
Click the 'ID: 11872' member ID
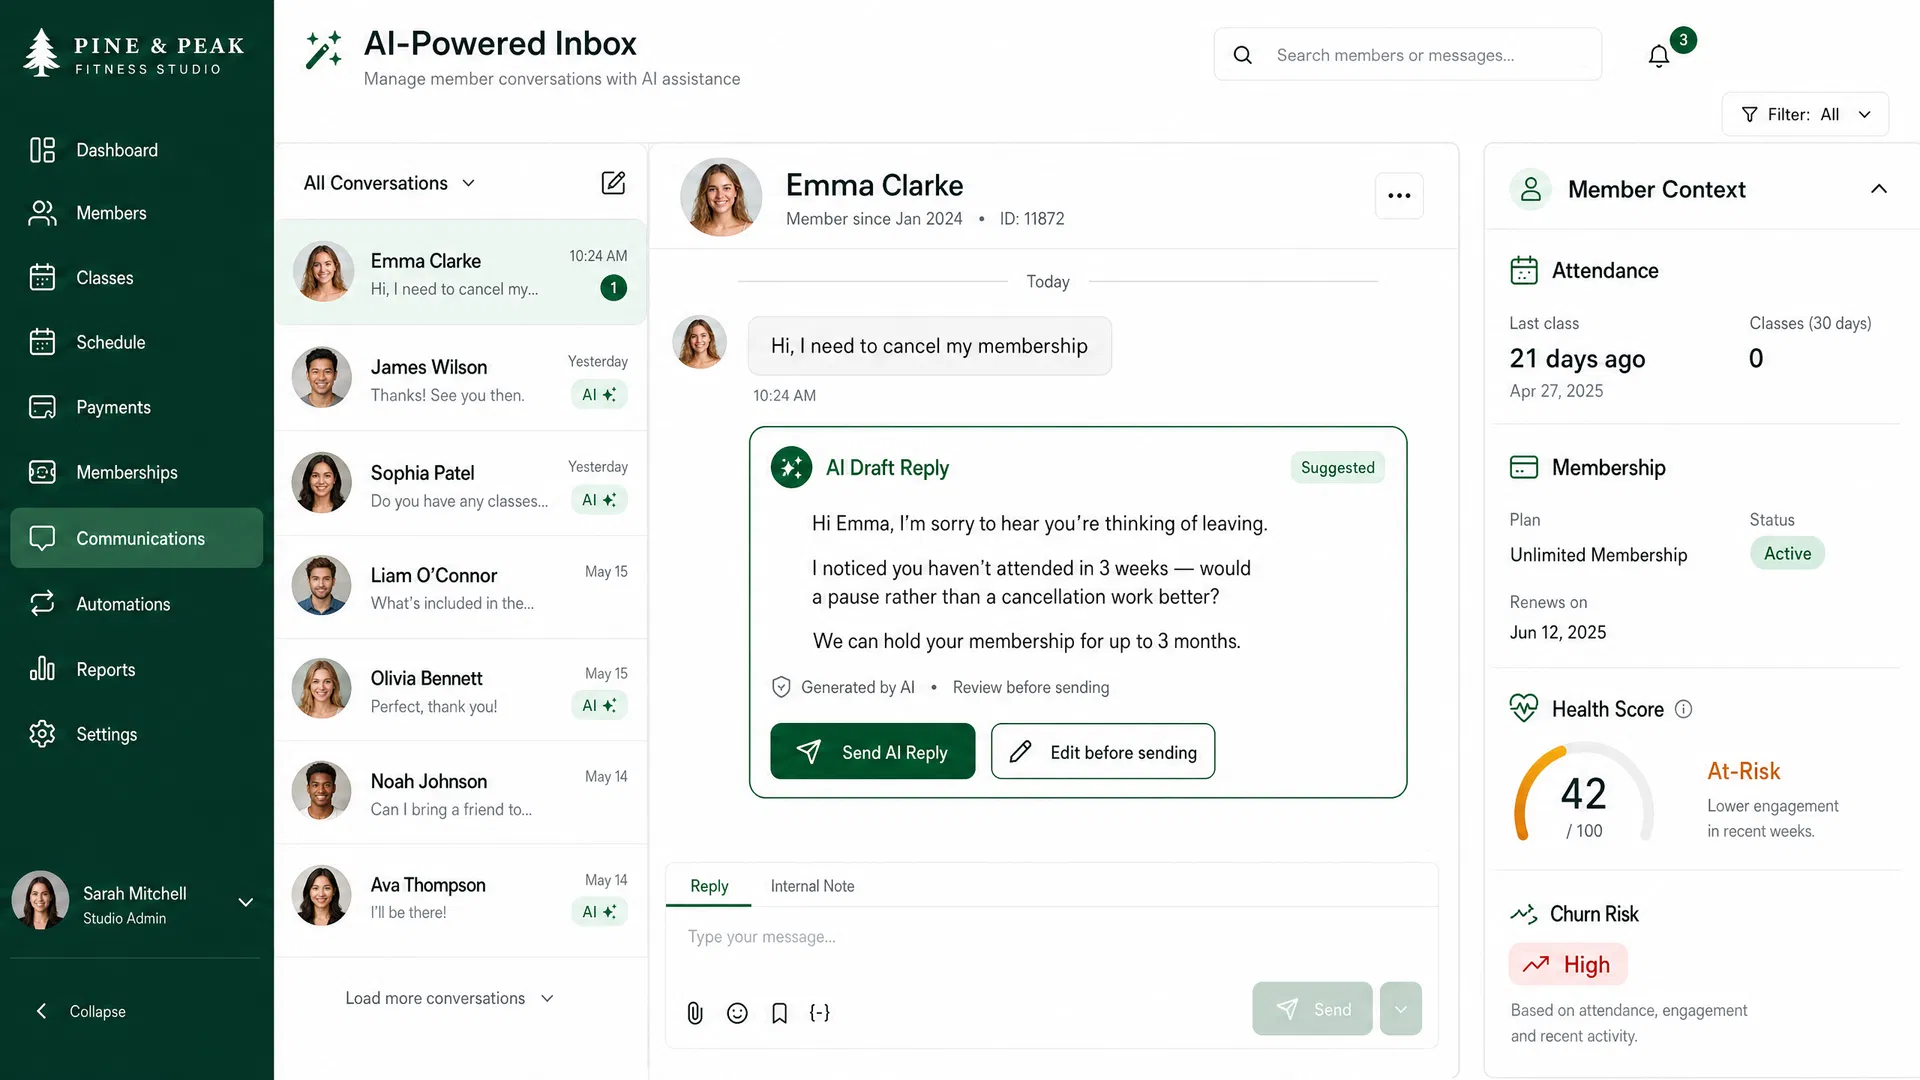(1032, 219)
